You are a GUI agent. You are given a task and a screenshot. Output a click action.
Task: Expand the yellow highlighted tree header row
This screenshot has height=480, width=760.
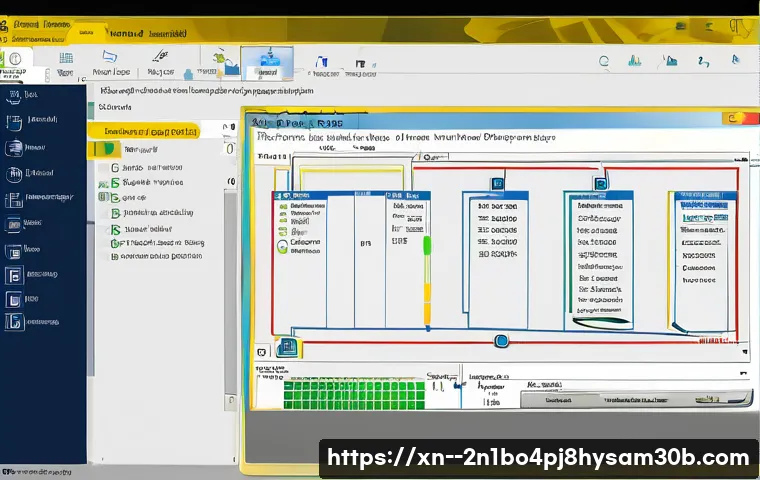(142, 131)
